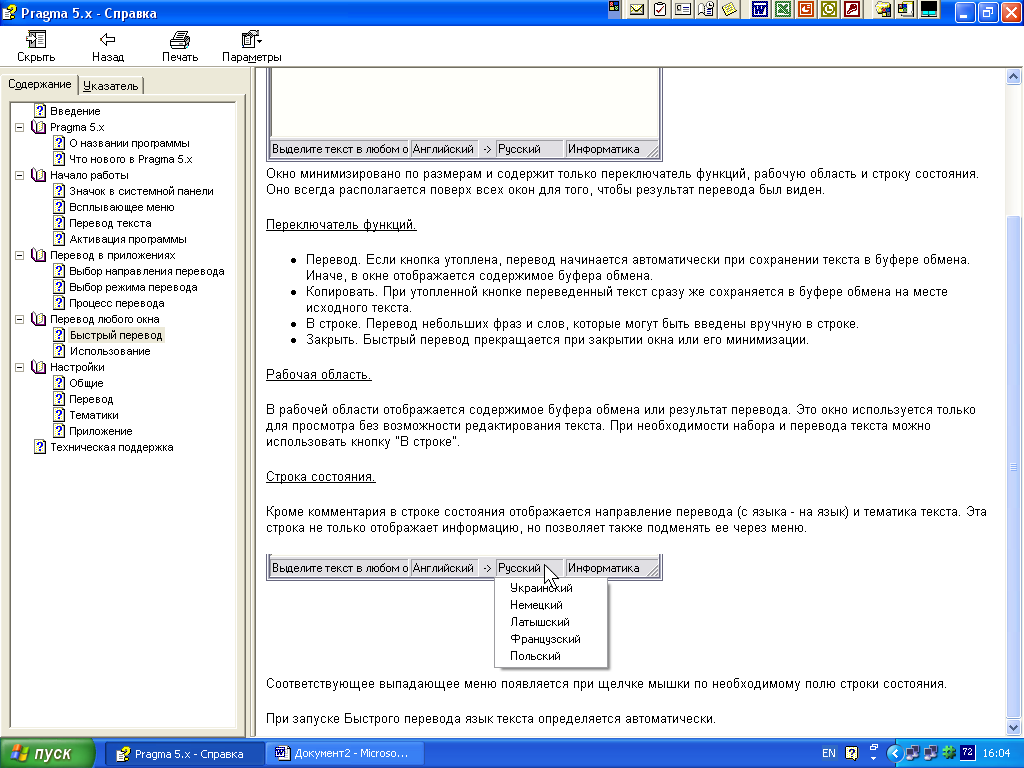Switch to the Содержание tab

[x=40, y=84]
